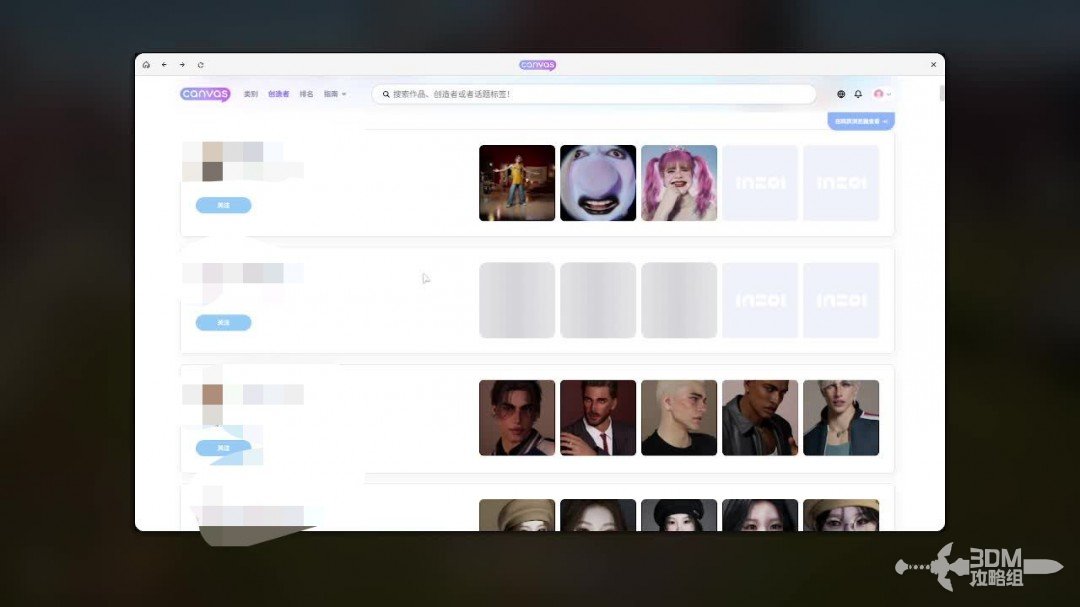This screenshot has height=607, width=1080.
Task: Open the 类别 category tab
Action: point(251,94)
